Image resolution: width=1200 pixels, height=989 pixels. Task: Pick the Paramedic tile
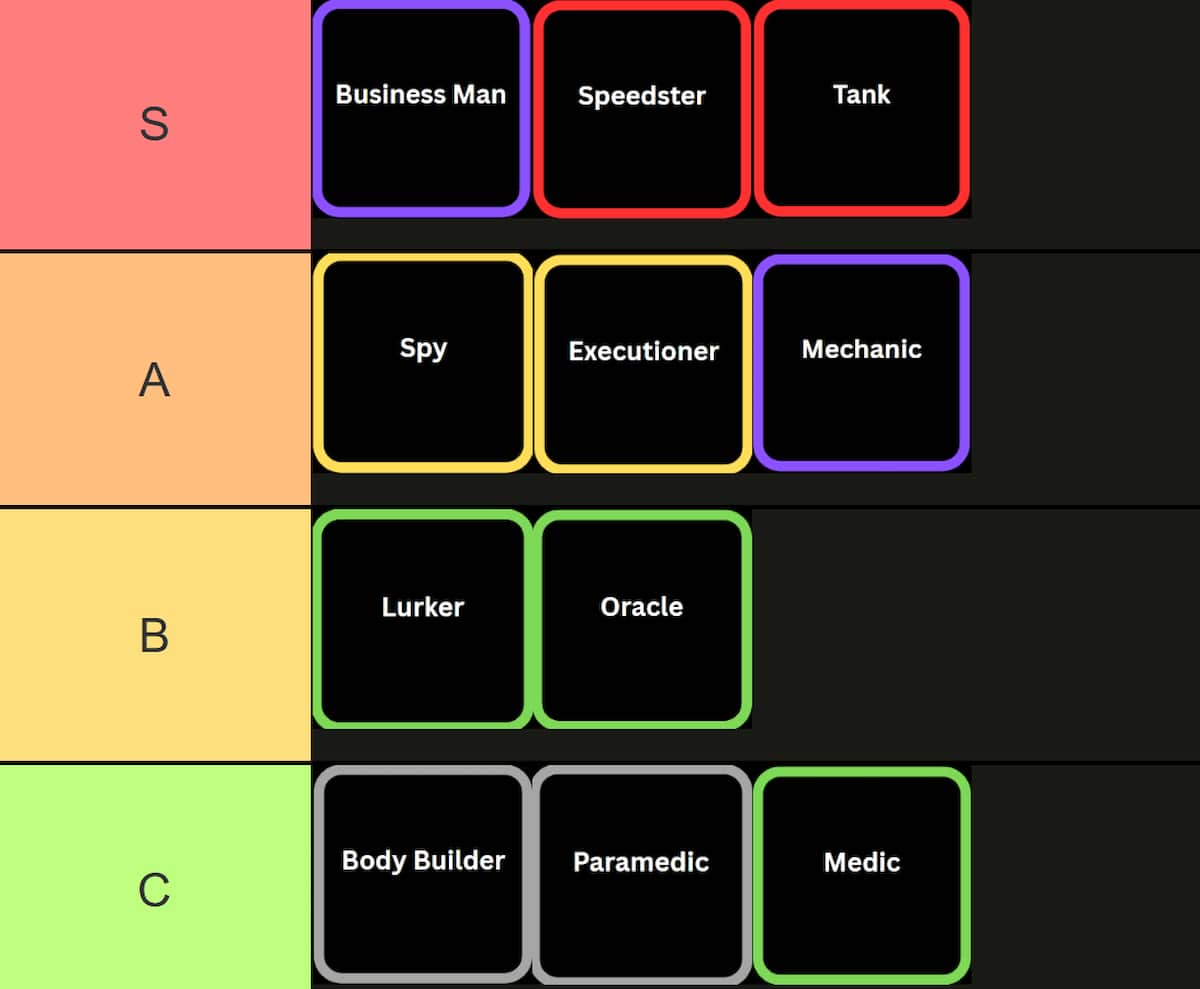(x=642, y=874)
